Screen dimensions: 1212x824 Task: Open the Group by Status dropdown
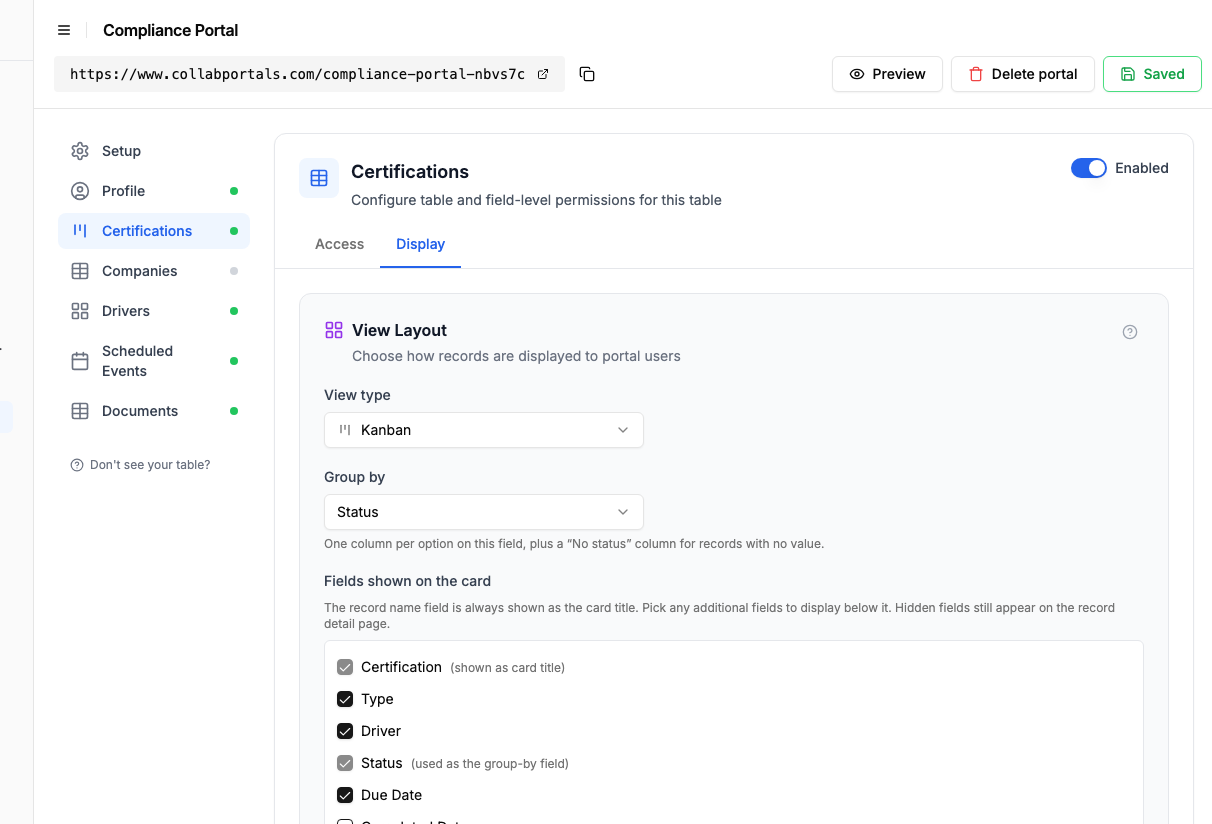(484, 512)
